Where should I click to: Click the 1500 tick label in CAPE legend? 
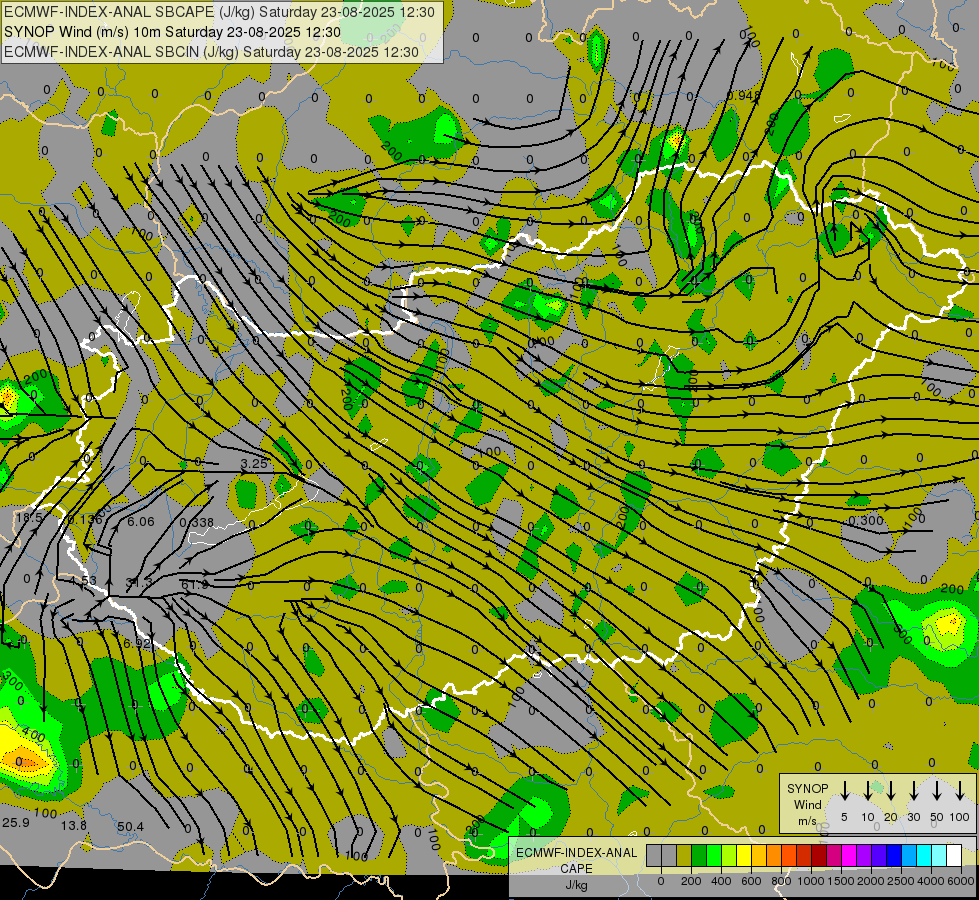point(841,881)
